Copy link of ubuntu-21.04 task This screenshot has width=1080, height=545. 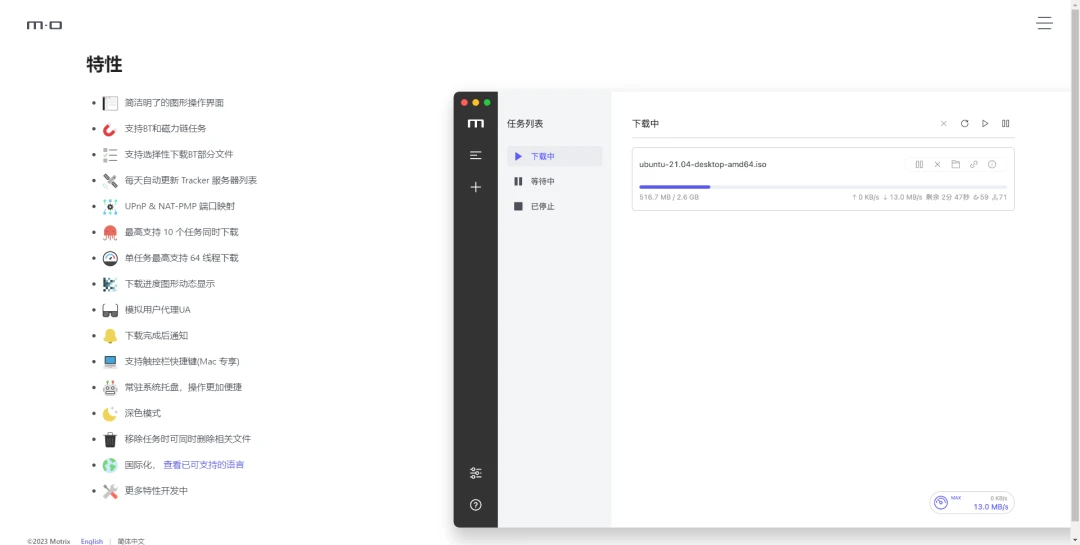point(973,164)
